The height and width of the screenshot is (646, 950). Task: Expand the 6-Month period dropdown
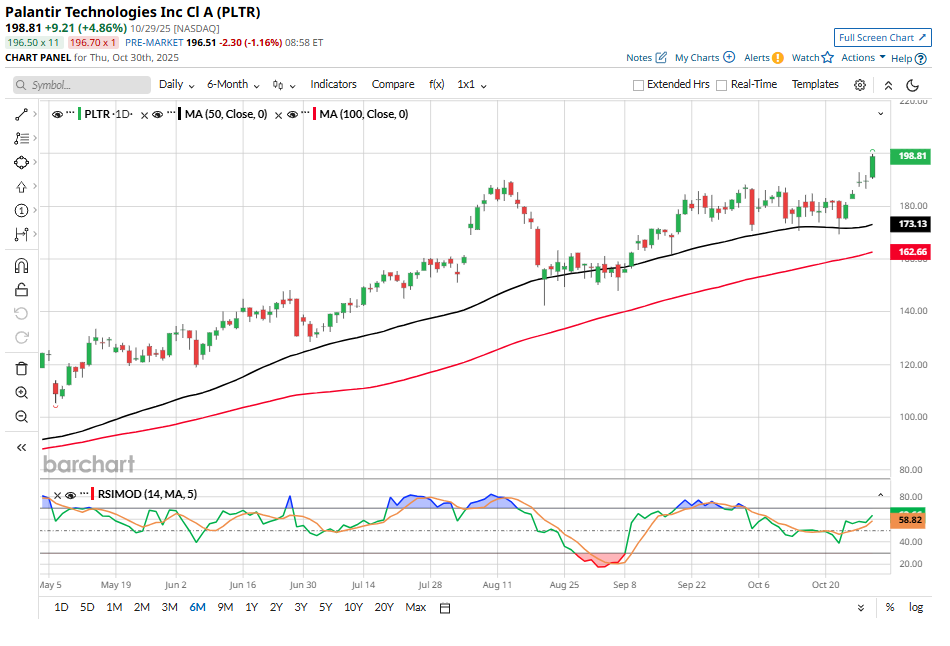point(232,85)
